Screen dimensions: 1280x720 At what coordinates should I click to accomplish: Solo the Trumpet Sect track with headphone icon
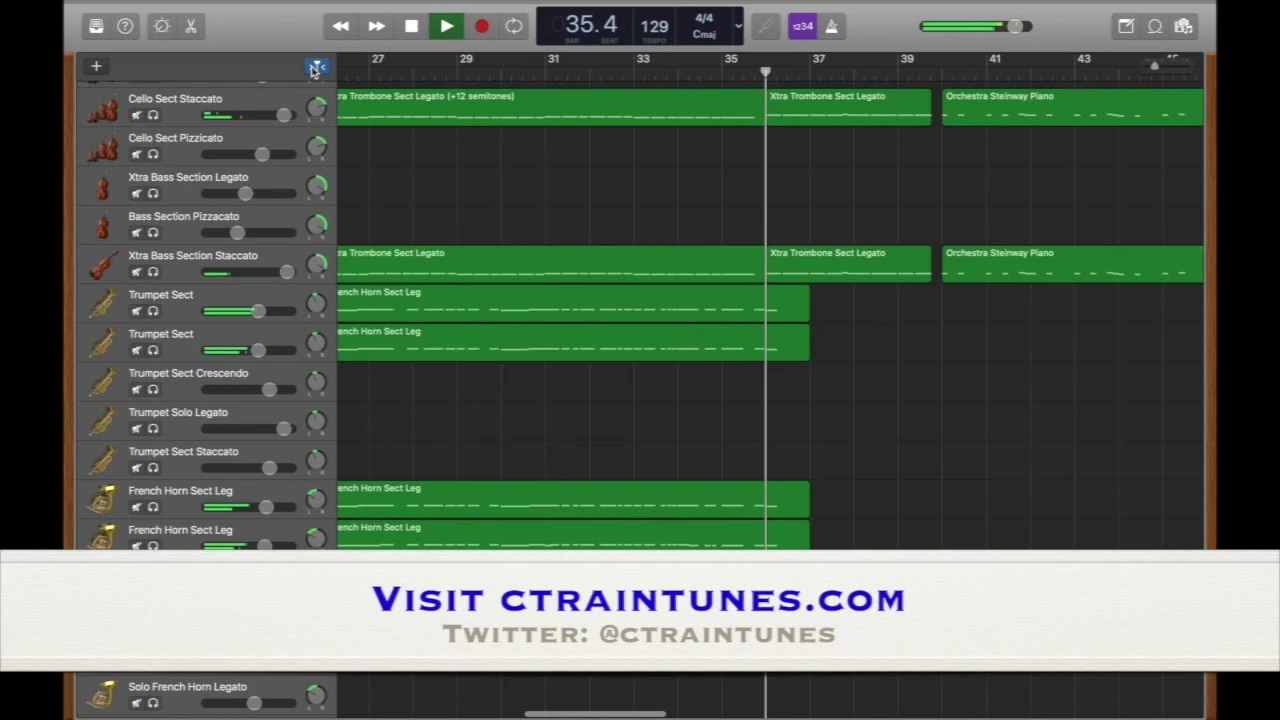pos(152,311)
